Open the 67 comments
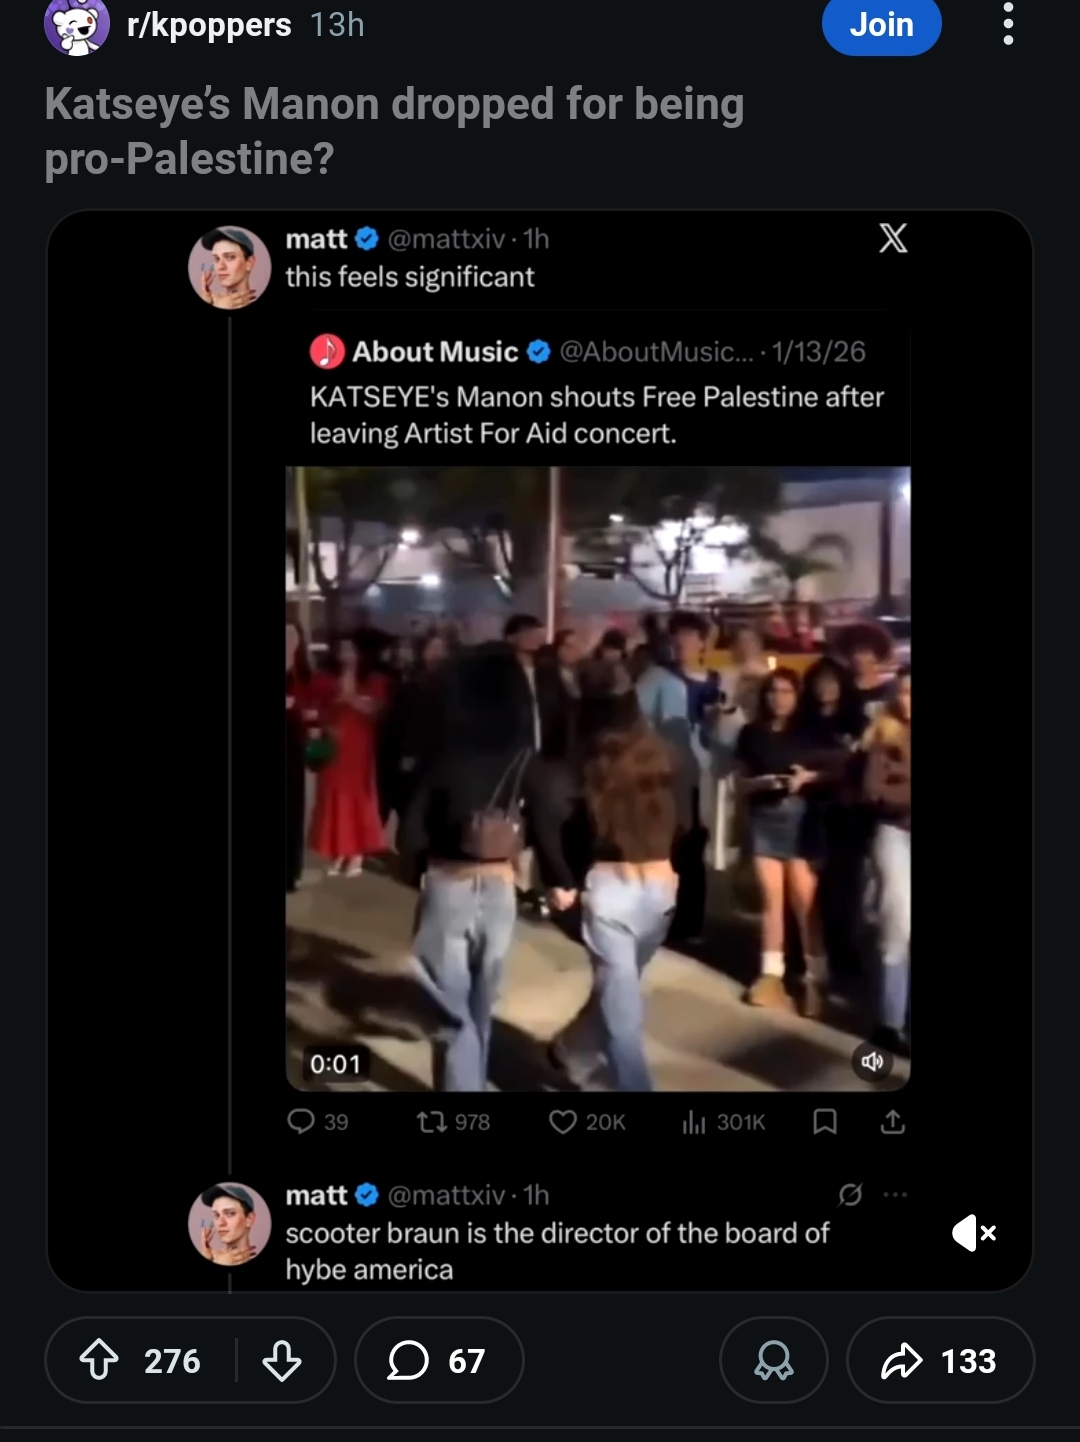Screen dimensions: 1080x1442 point(439,1360)
